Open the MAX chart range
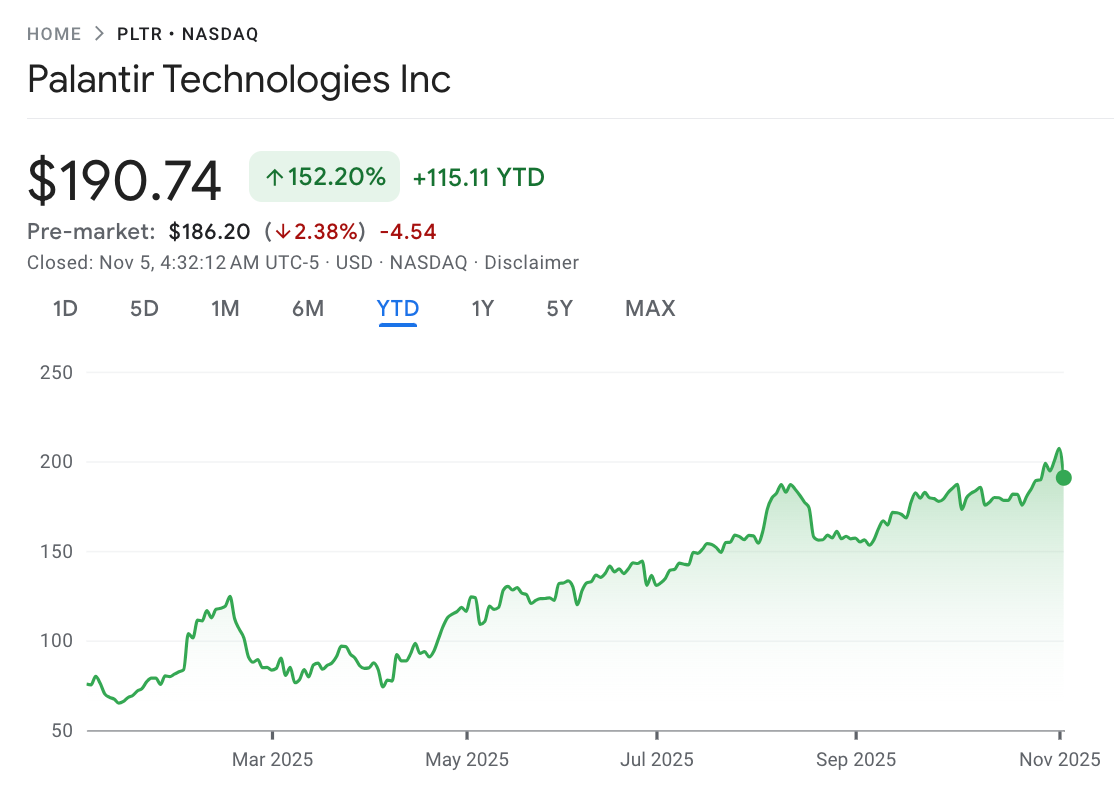 point(649,309)
